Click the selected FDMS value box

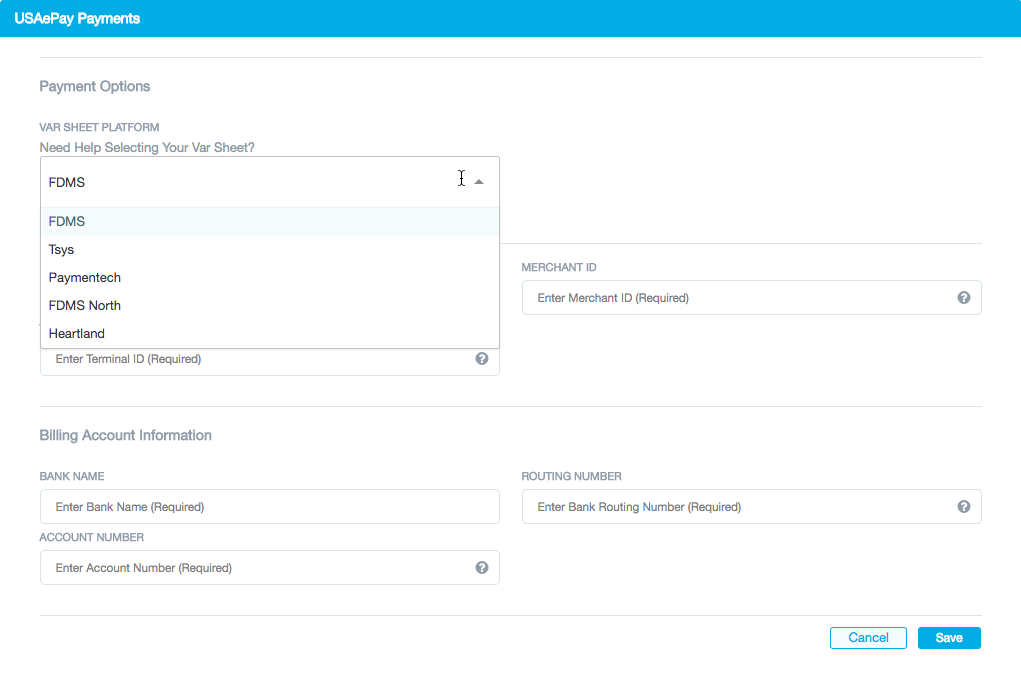click(x=270, y=182)
